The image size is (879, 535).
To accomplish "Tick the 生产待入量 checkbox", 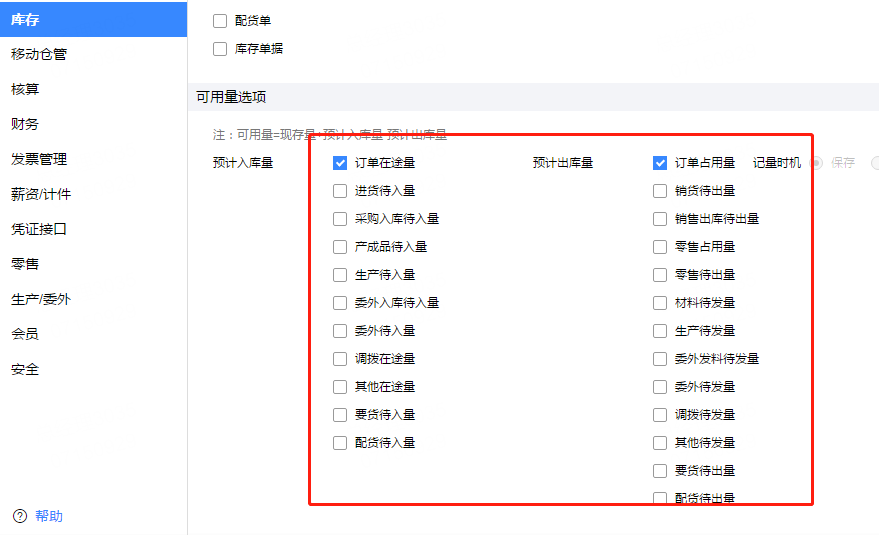I will click(x=340, y=275).
